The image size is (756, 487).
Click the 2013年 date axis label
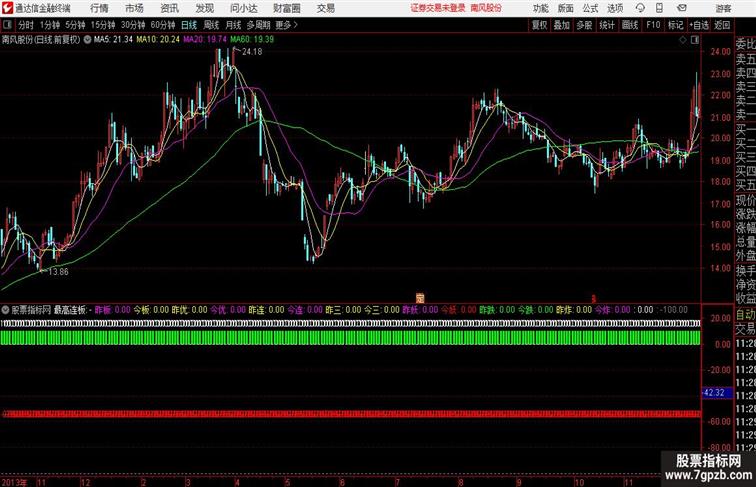pyautogui.click(x=14, y=482)
